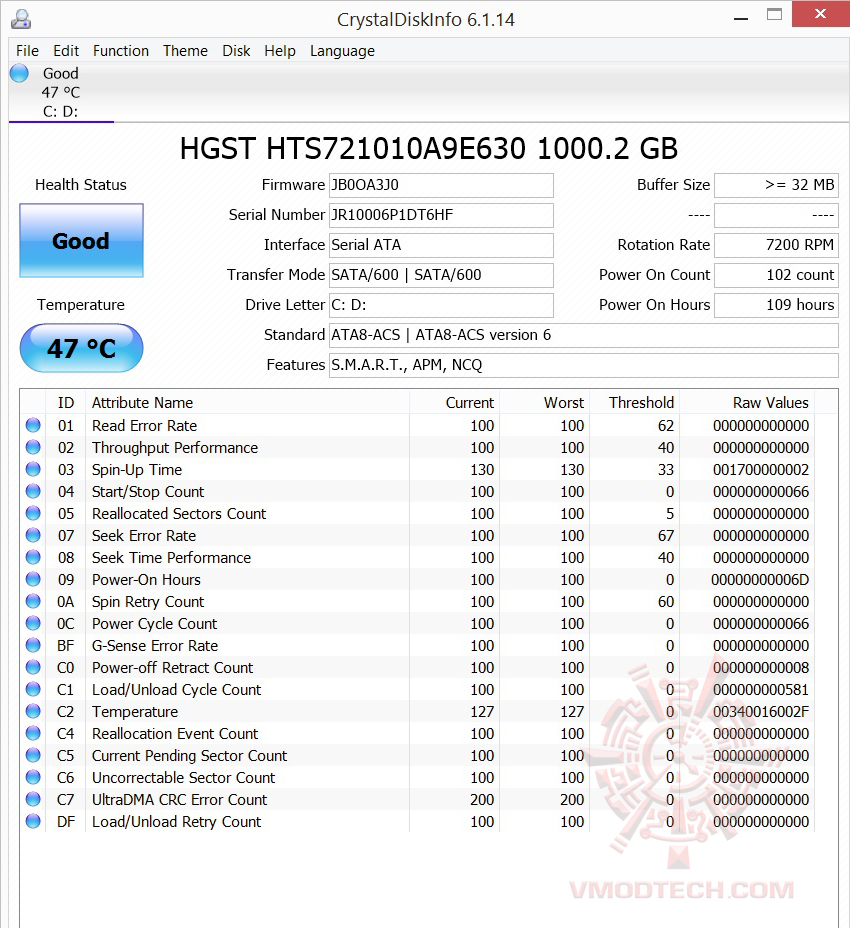Click raw value 00000000006D of Power-On Hours
Viewport: 850px width, 928px height.
(760, 579)
